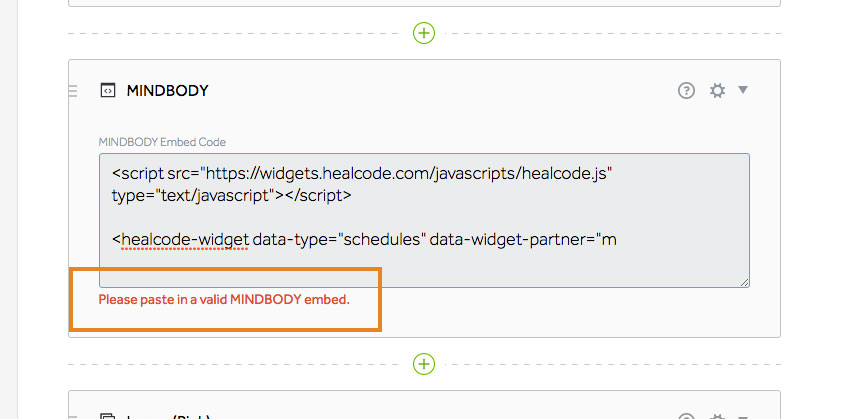This screenshot has width=843, height=419.
Task: Open settings gear of the bottom Image block
Action: click(x=717, y=417)
